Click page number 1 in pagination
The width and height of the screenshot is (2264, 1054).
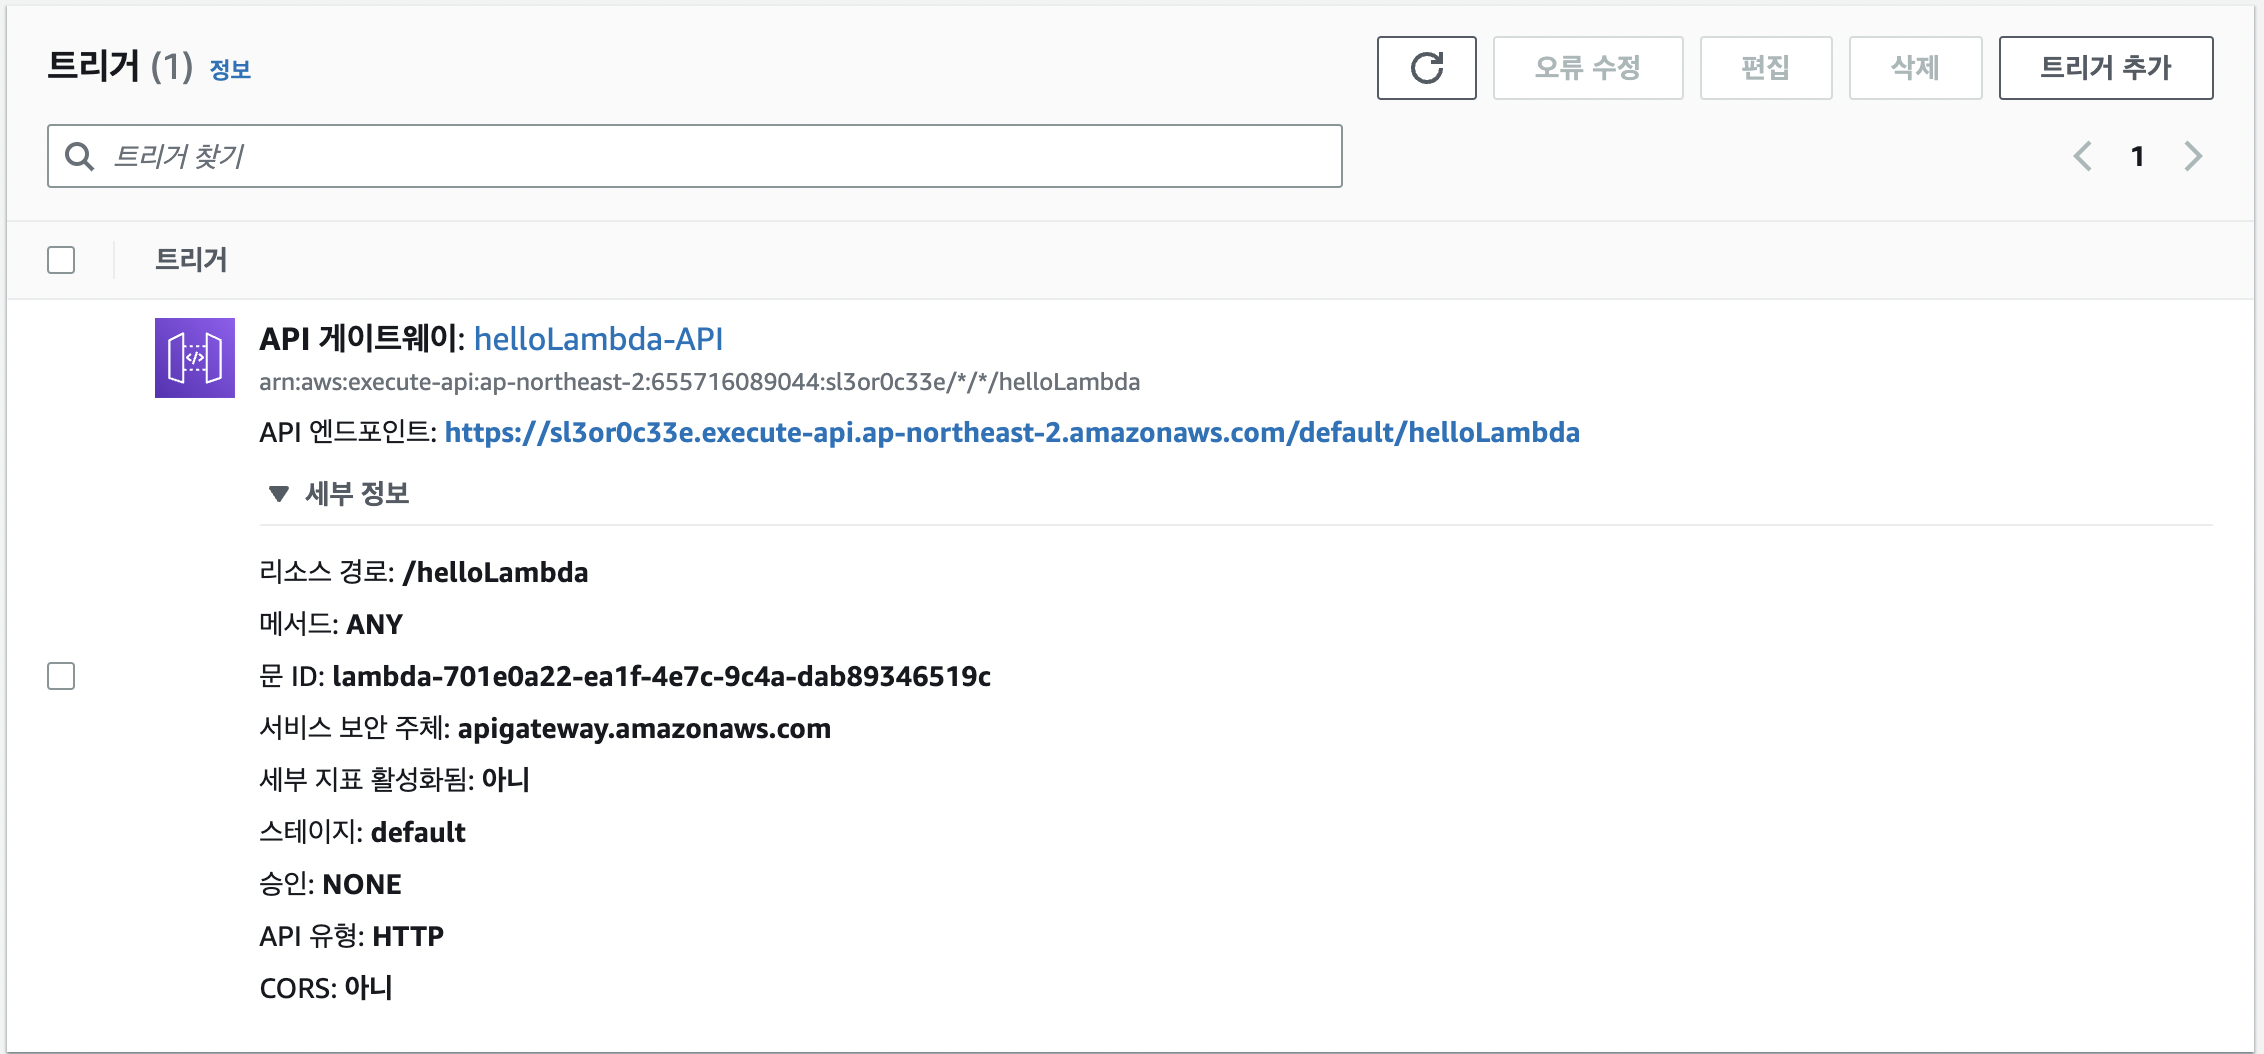pyautogui.click(x=2137, y=156)
